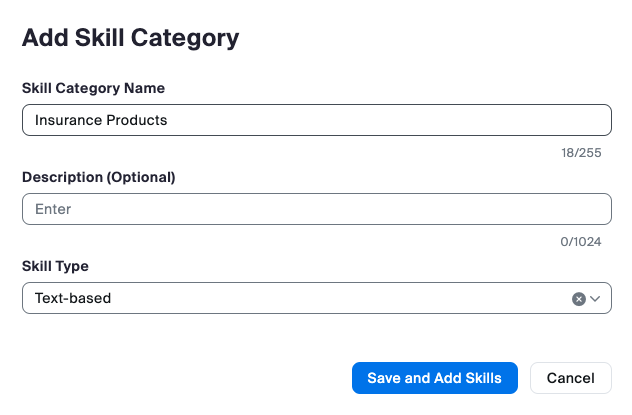
Task: Expand the Skill Type chevron arrow
Action: coord(596,298)
